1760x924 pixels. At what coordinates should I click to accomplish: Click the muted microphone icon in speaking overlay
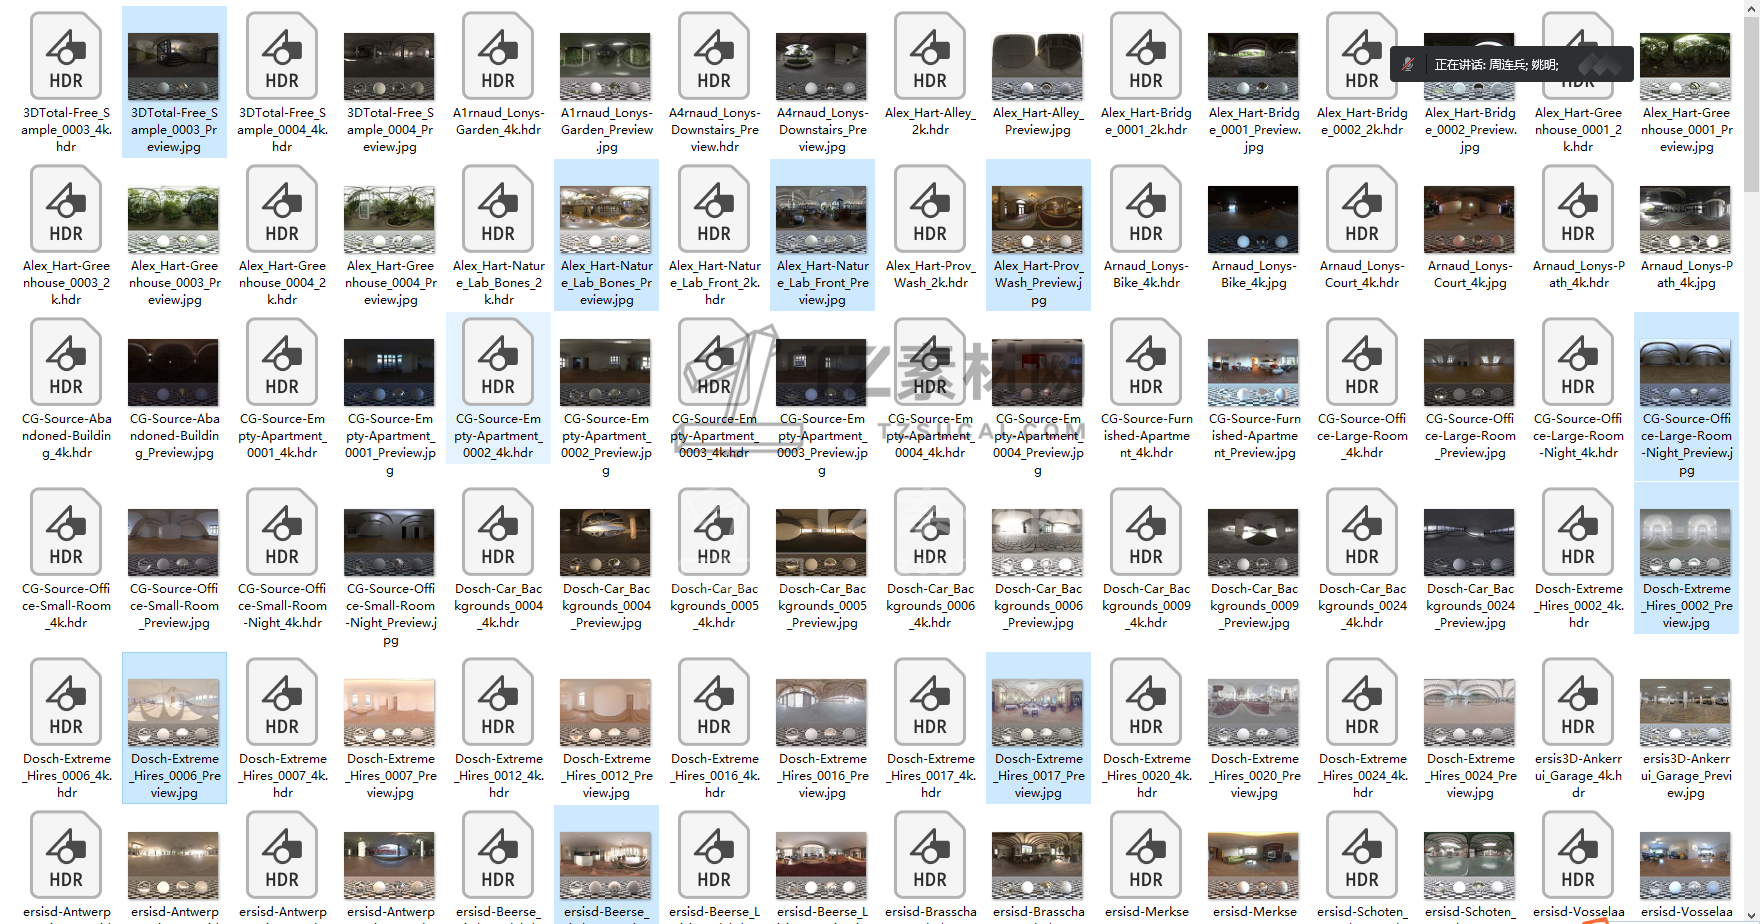(x=1408, y=64)
